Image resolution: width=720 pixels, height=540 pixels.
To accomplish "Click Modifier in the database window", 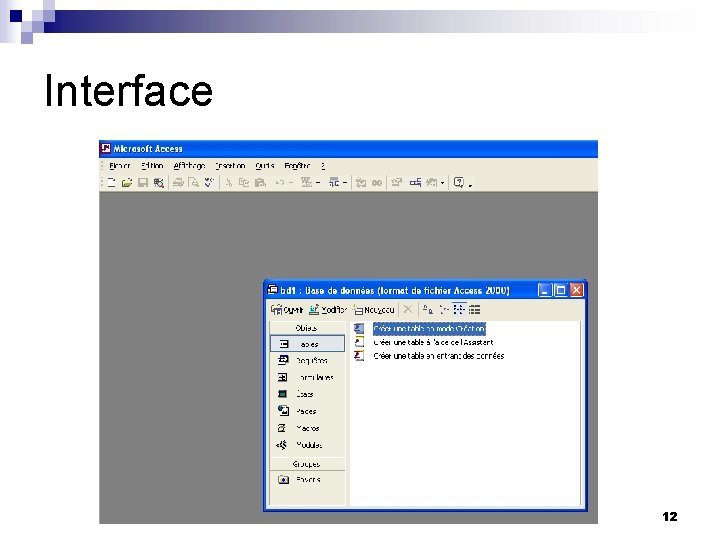I will tap(328, 310).
